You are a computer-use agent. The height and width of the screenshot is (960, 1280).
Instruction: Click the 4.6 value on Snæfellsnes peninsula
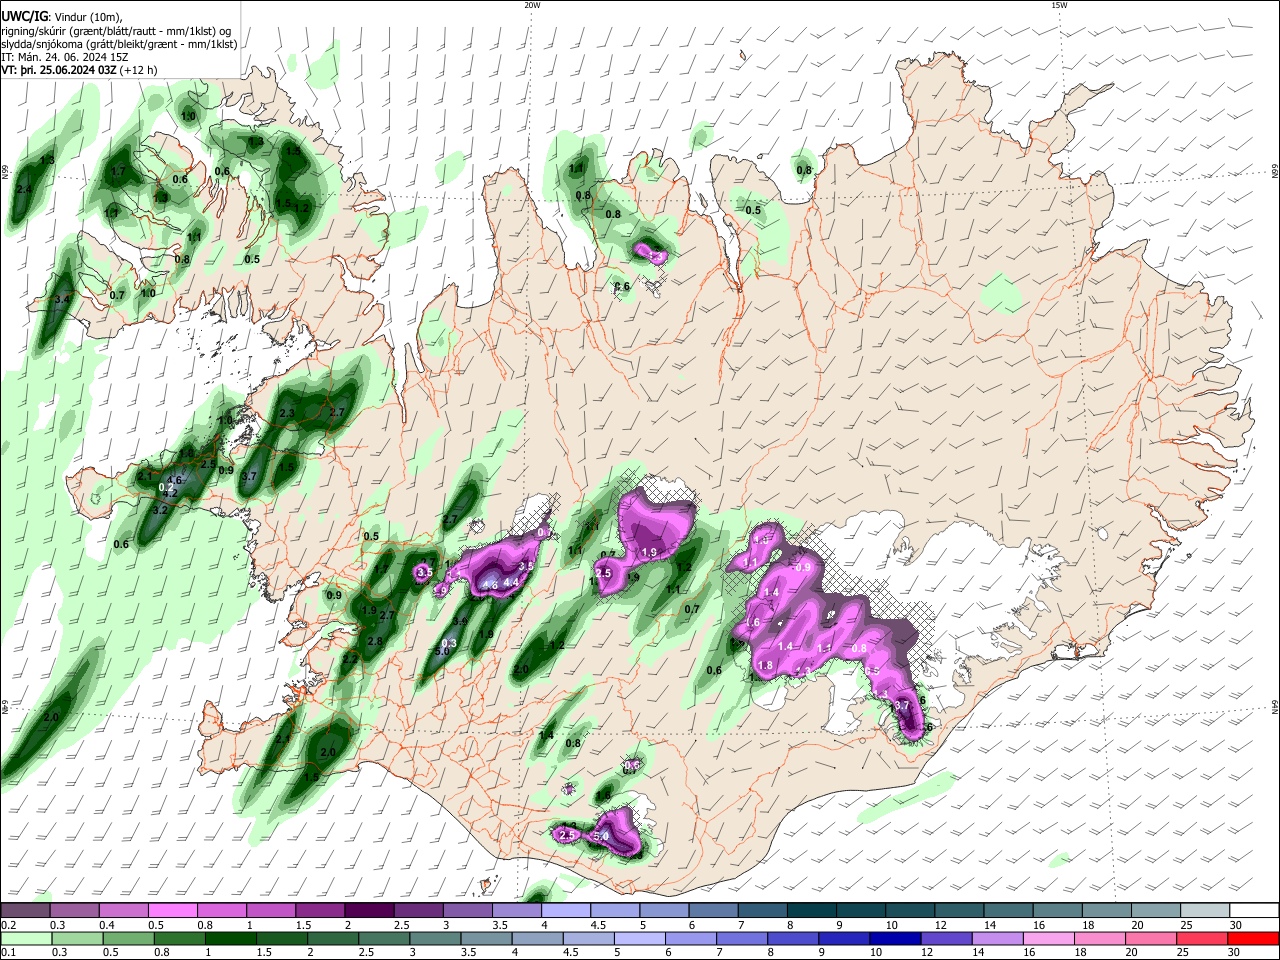[175, 481]
